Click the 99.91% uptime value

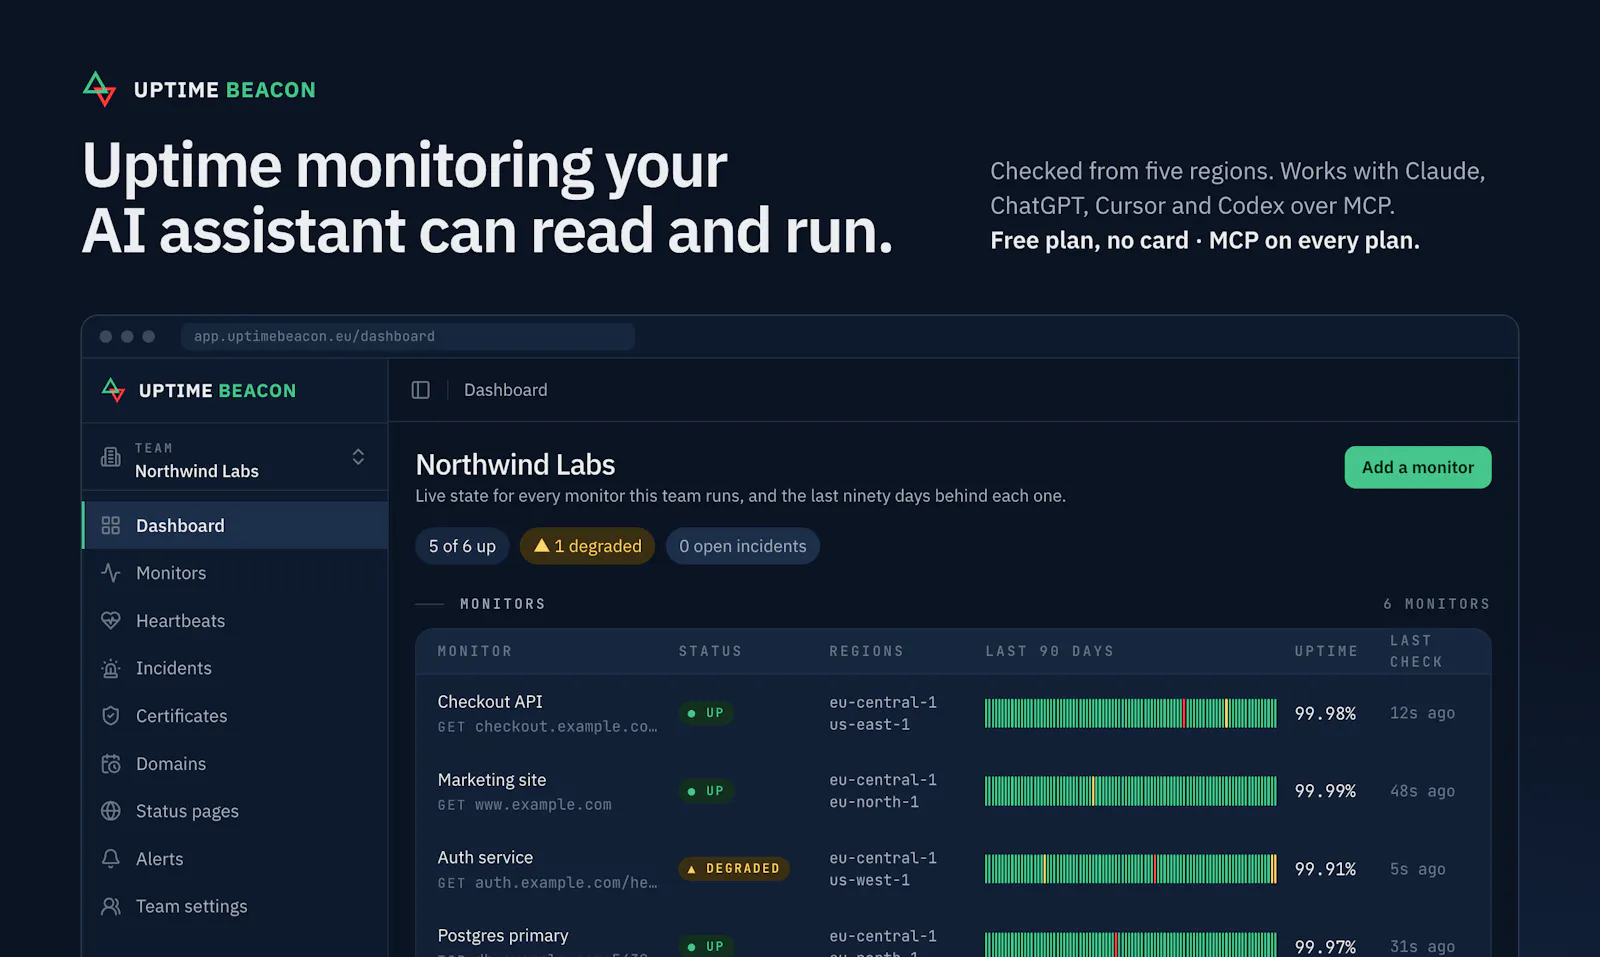pyautogui.click(x=1325, y=869)
